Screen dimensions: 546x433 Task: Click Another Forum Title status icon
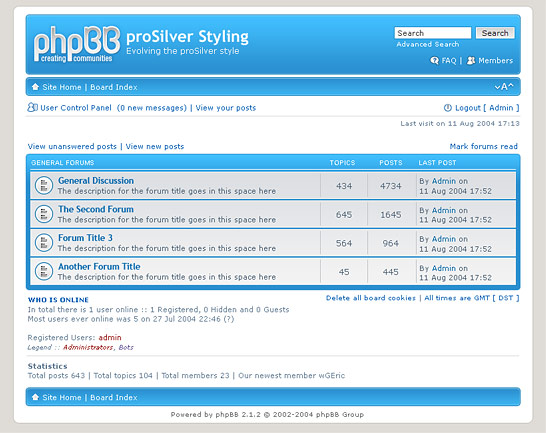(44, 271)
